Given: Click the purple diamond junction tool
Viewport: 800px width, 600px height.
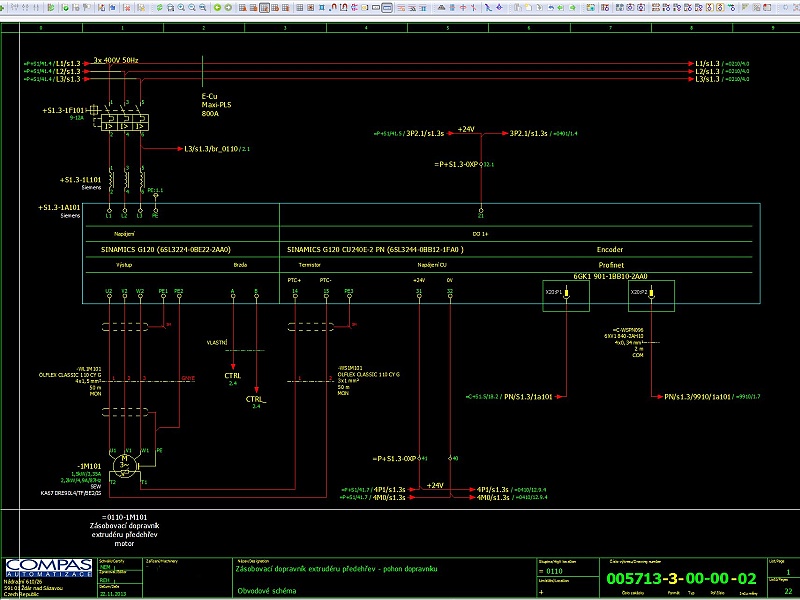Looking at the screenshot, I should (x=499, y=8).
